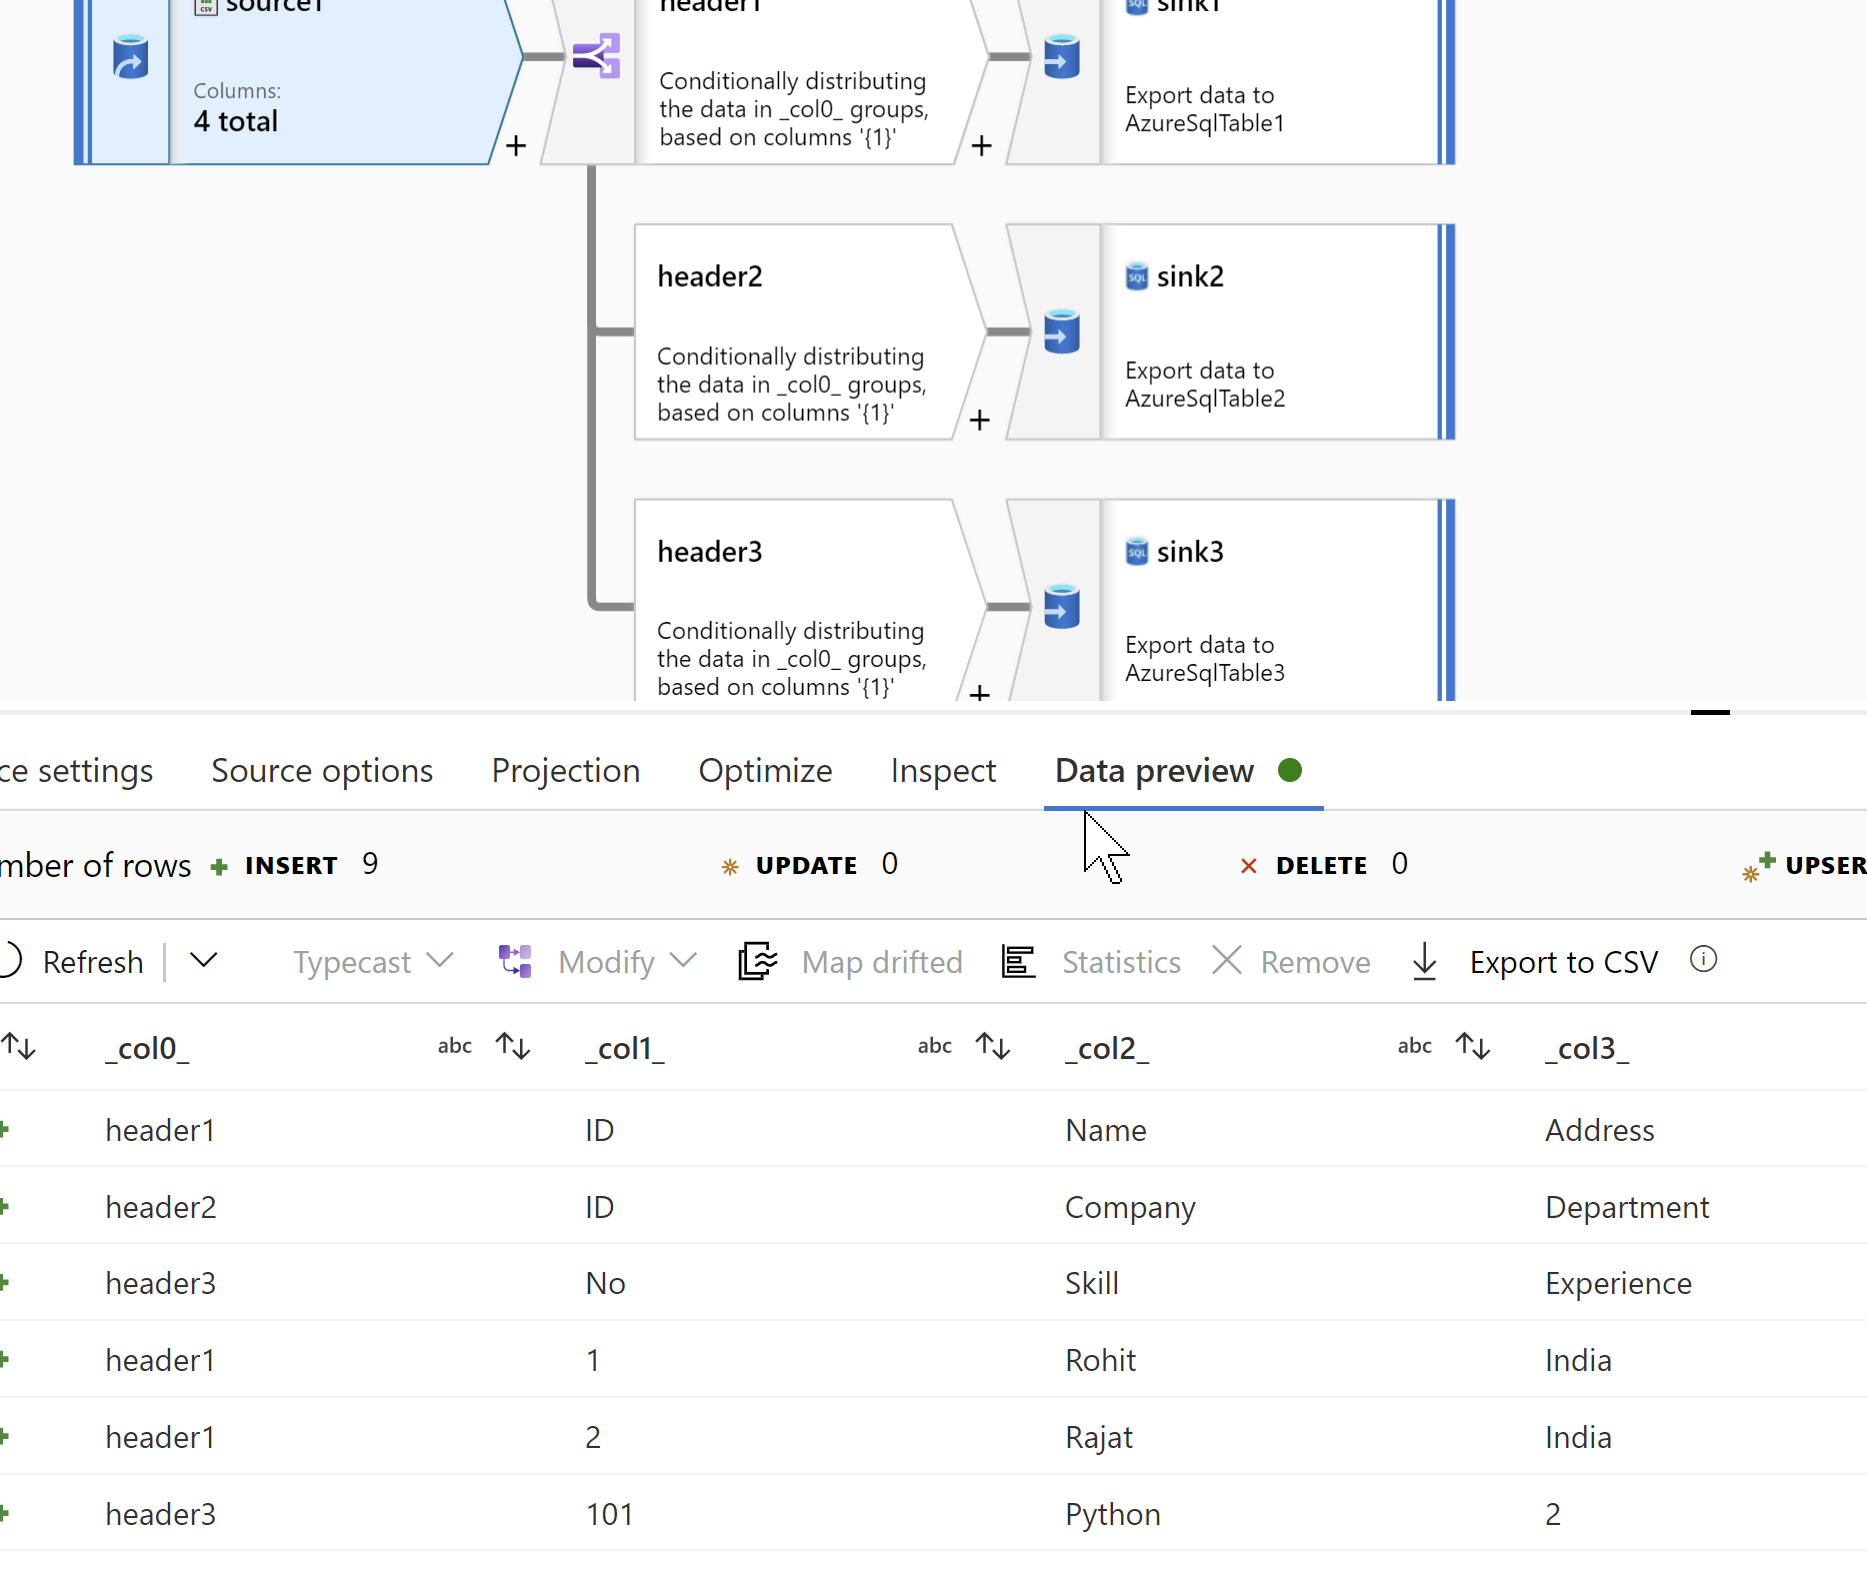Screen dimensions: 1867x1582
Task: Toggle sort arrows for _col3_ column
Action: click(x=1473, y=1047)
